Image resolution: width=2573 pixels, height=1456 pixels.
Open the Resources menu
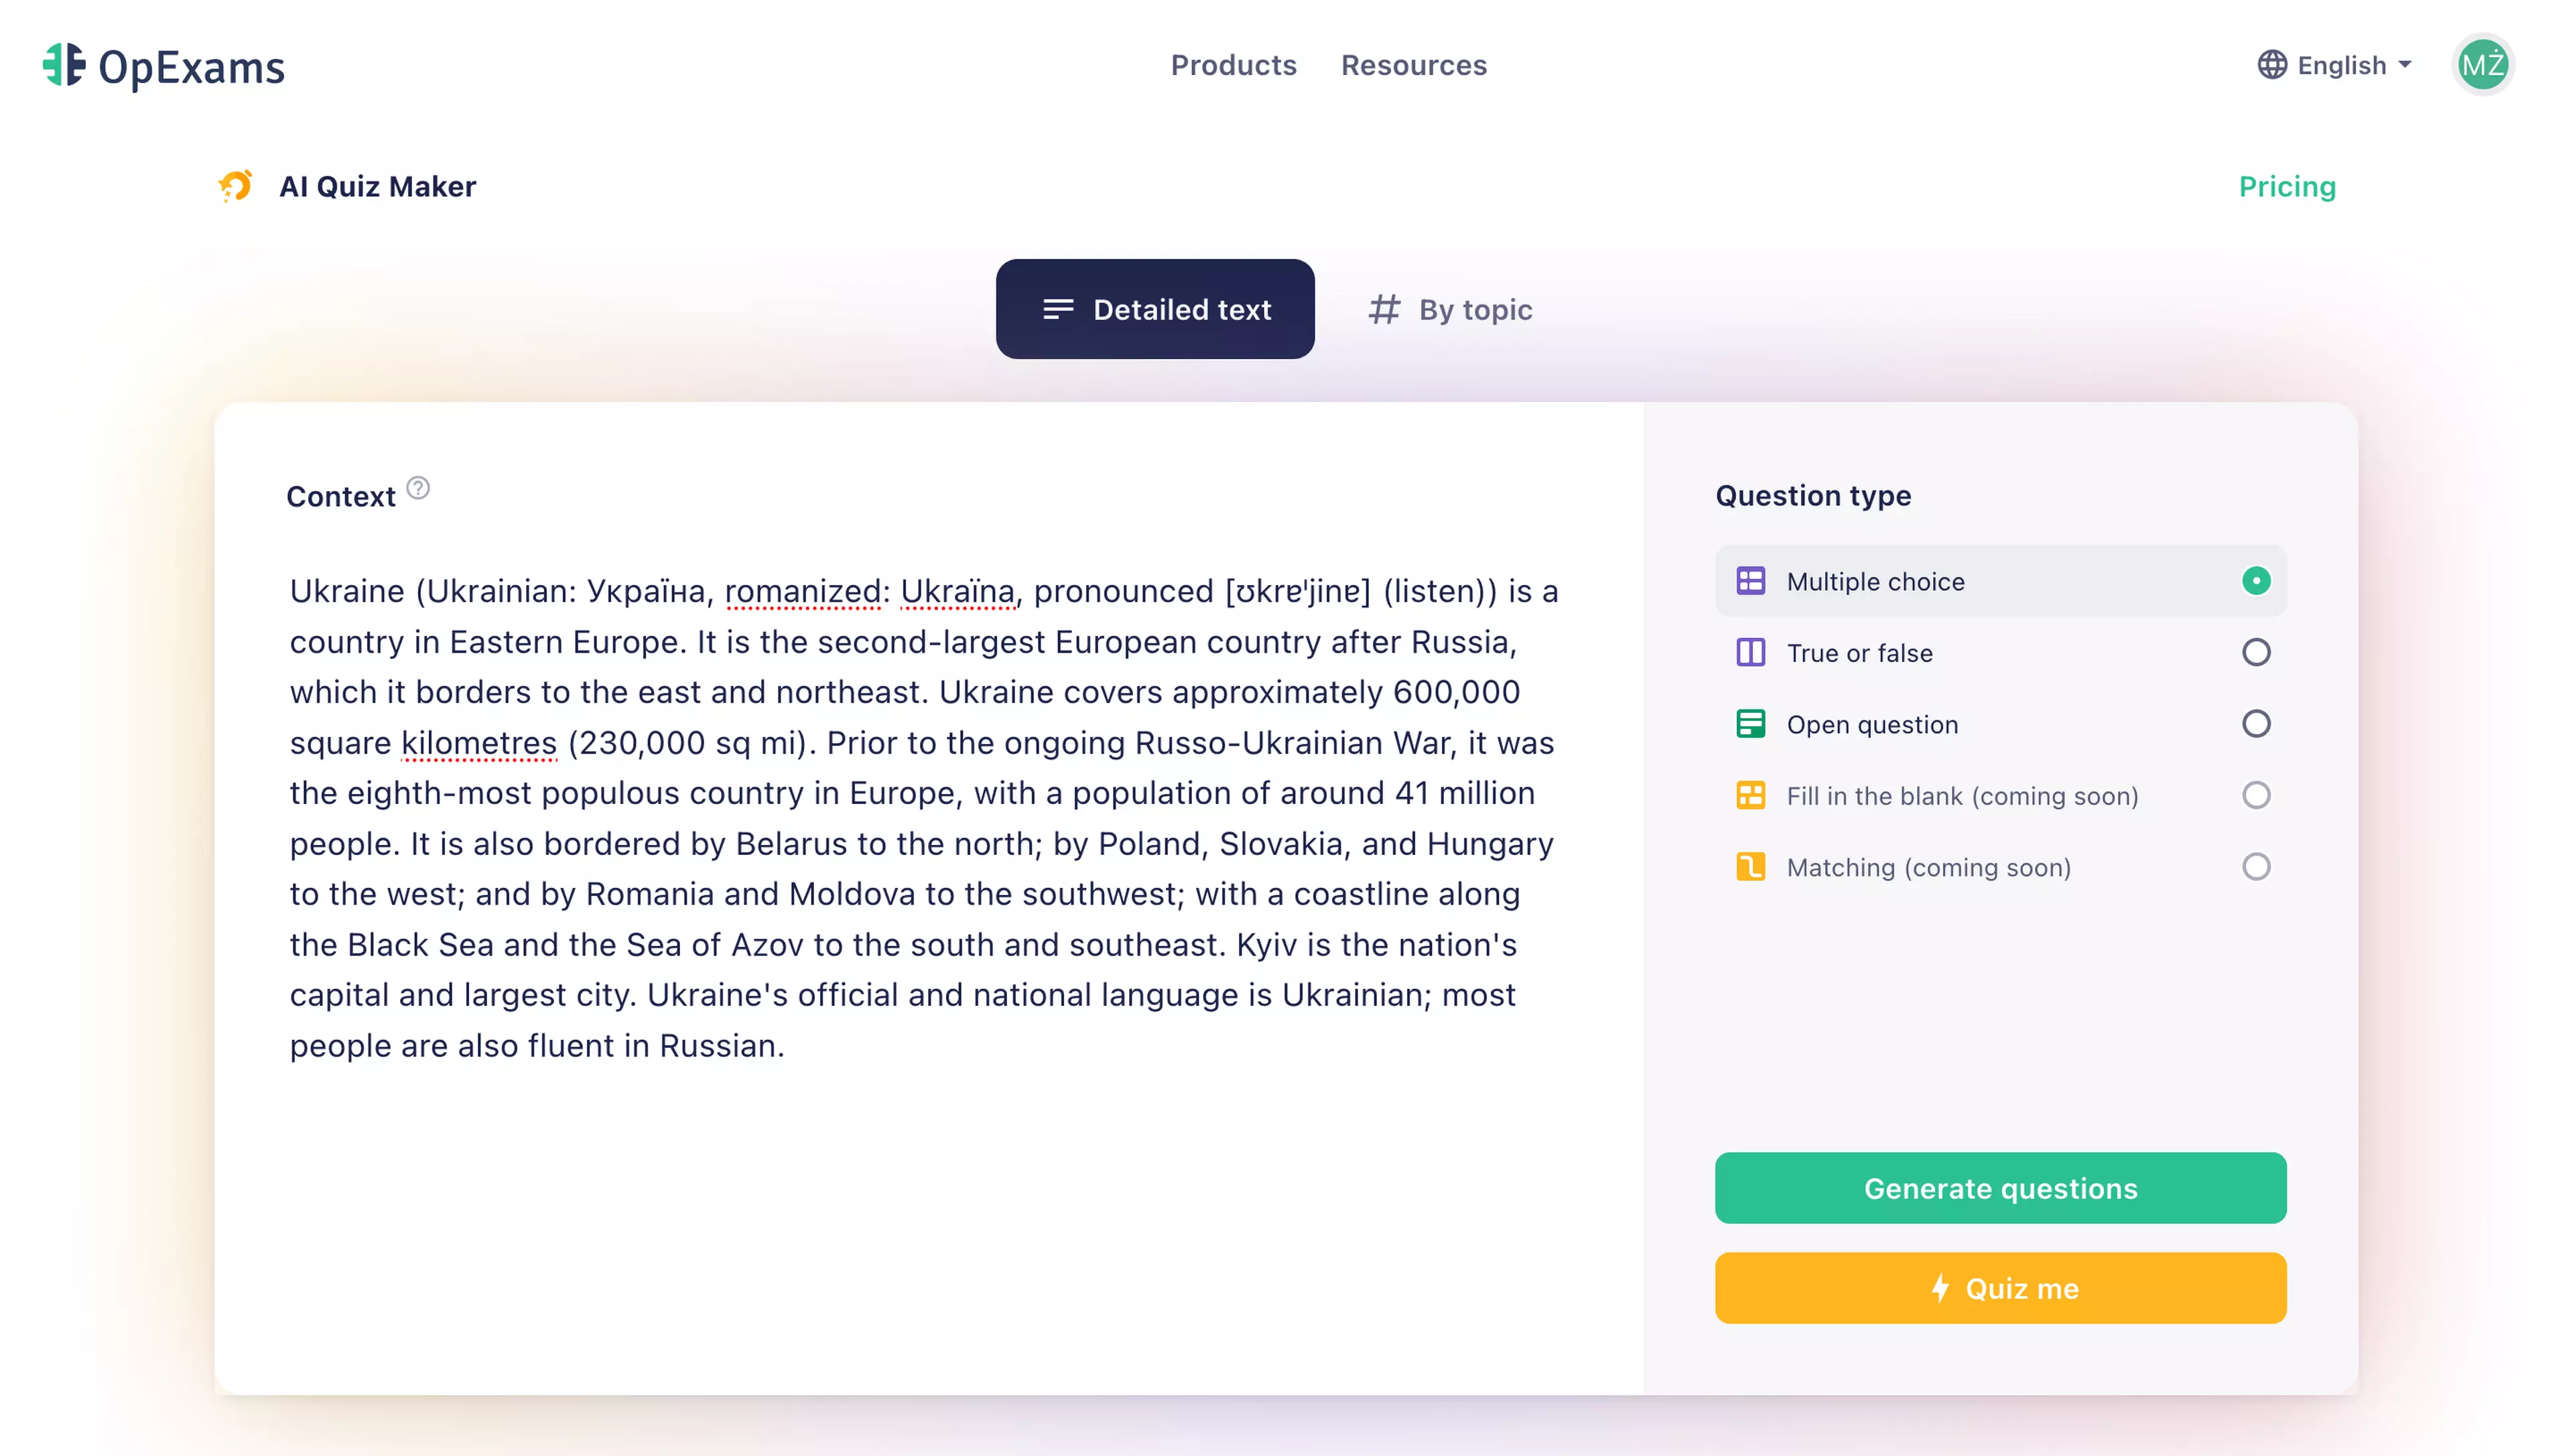coord(1413,64)
